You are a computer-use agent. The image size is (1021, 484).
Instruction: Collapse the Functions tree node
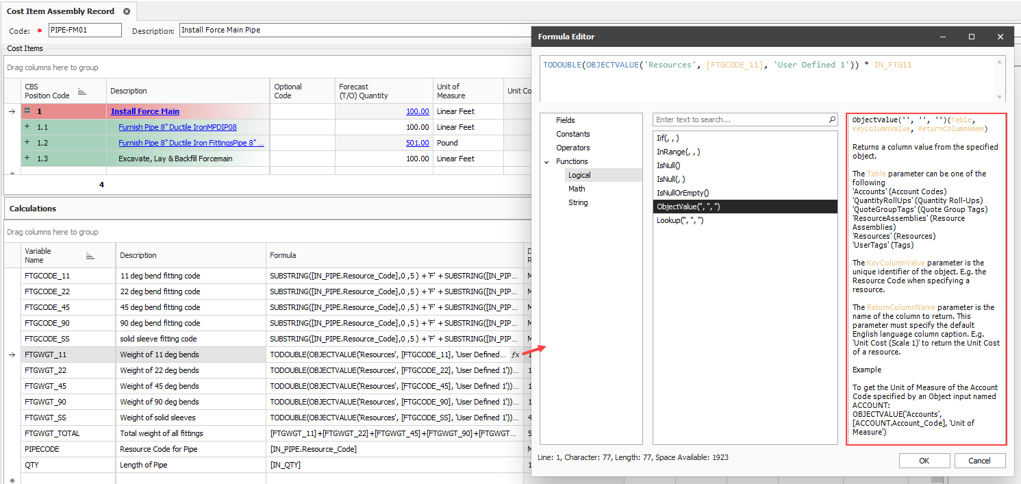click(547, 162)
